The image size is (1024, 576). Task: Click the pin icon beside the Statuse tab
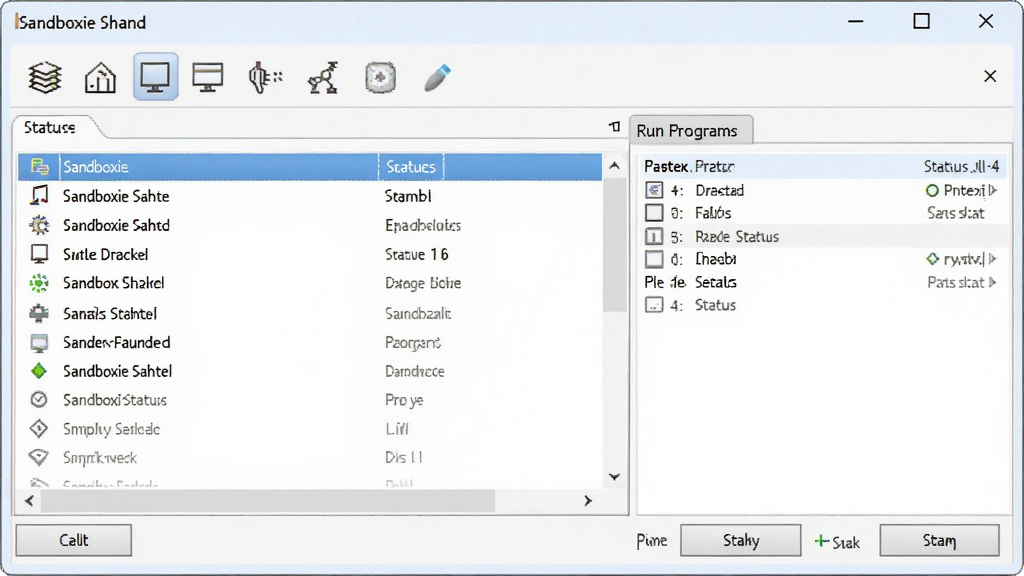click(615, 126)
